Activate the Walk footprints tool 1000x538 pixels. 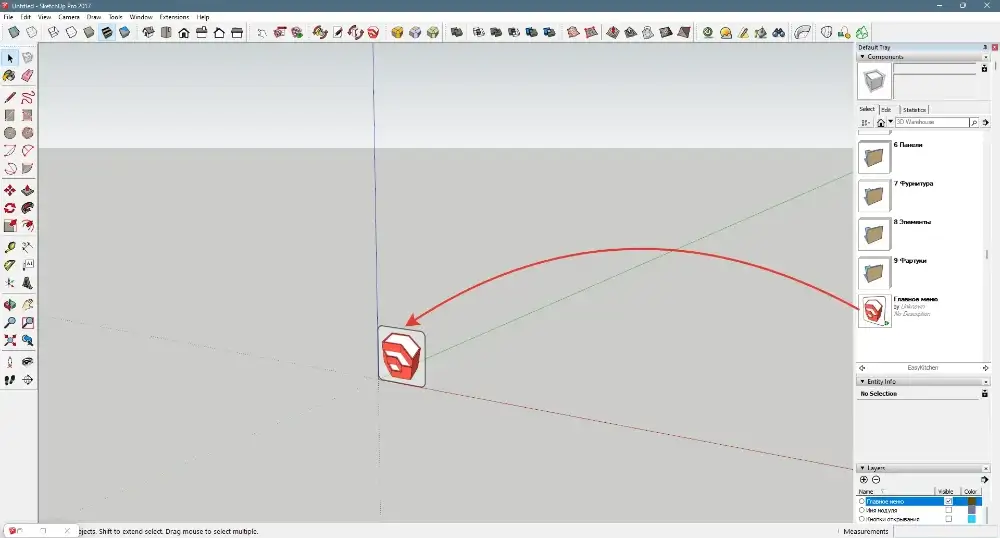(x=10, y=380)
